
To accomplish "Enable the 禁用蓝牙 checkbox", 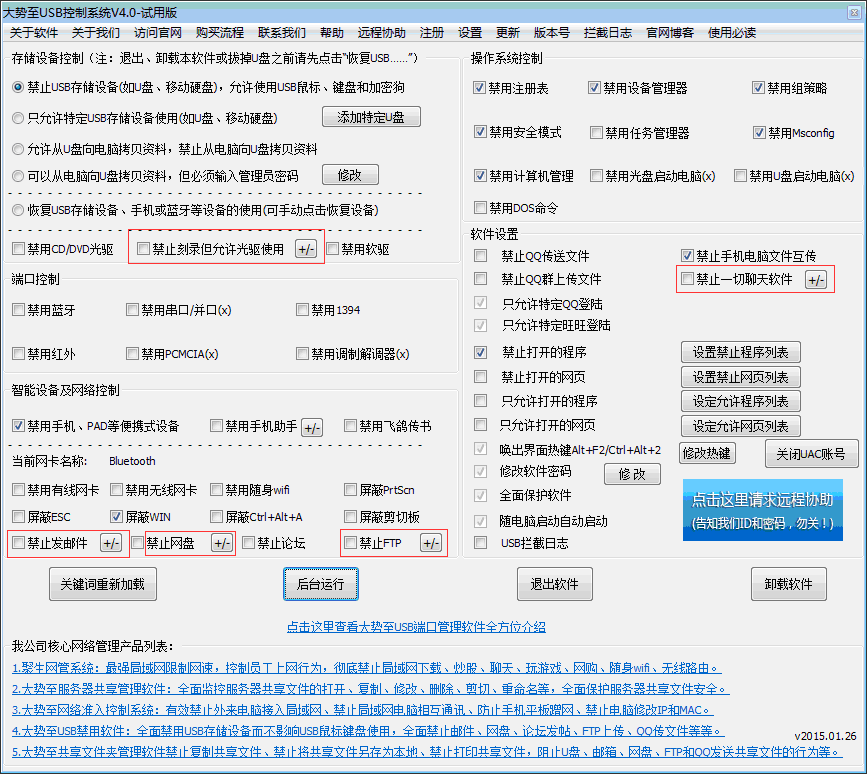I will [19, 310].
